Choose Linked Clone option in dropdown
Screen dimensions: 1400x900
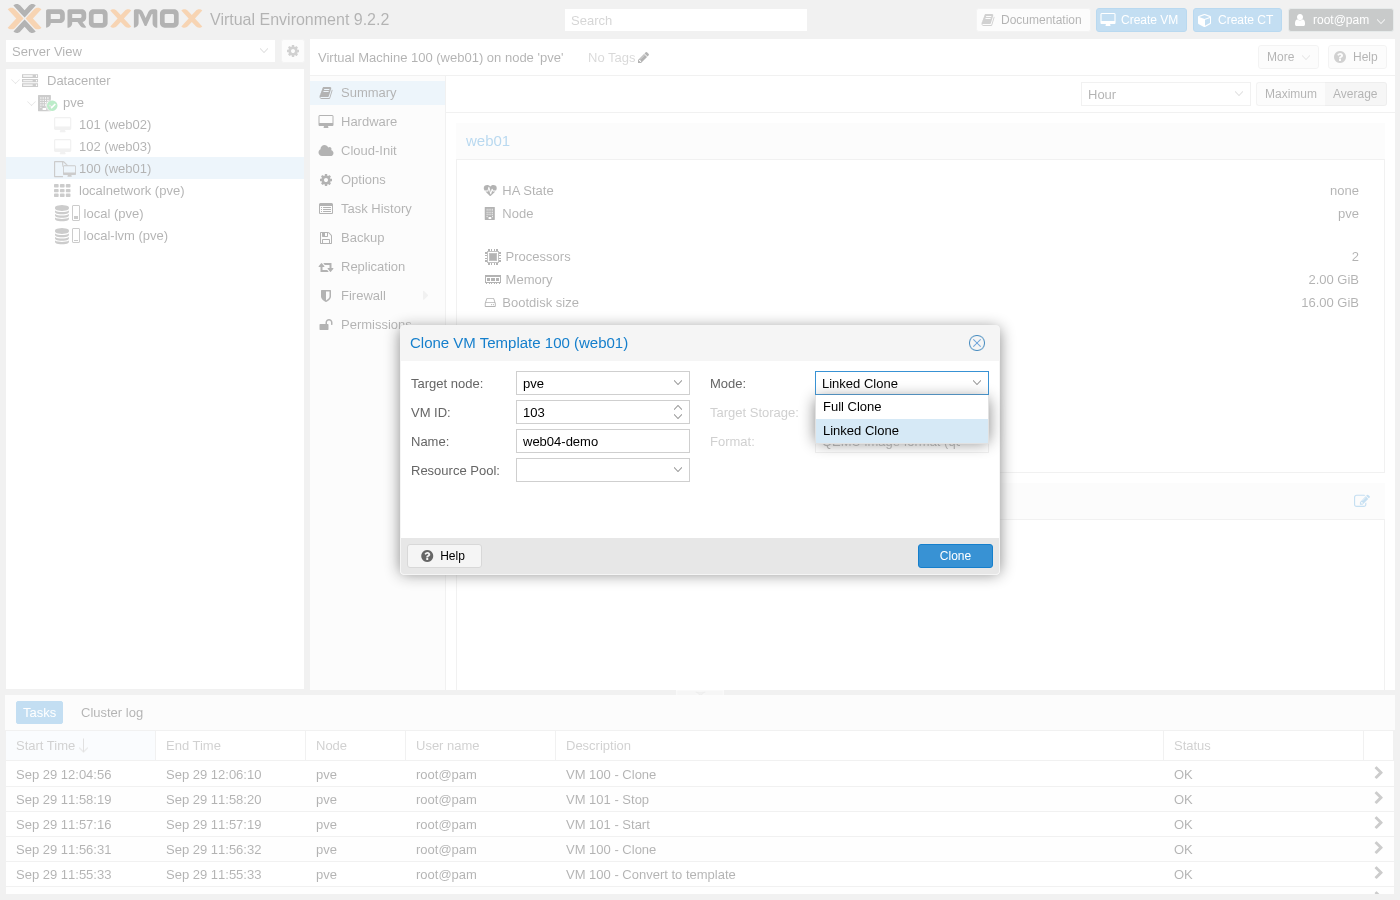[902, 431]
